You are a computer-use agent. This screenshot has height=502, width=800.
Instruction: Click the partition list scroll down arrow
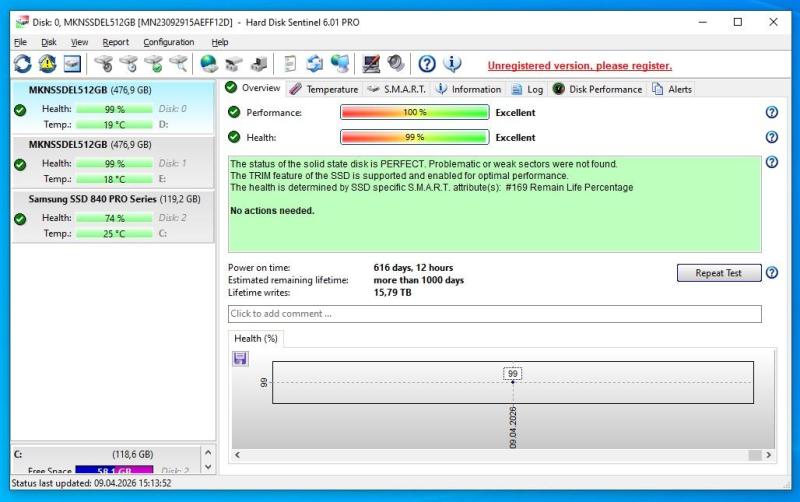208,467
